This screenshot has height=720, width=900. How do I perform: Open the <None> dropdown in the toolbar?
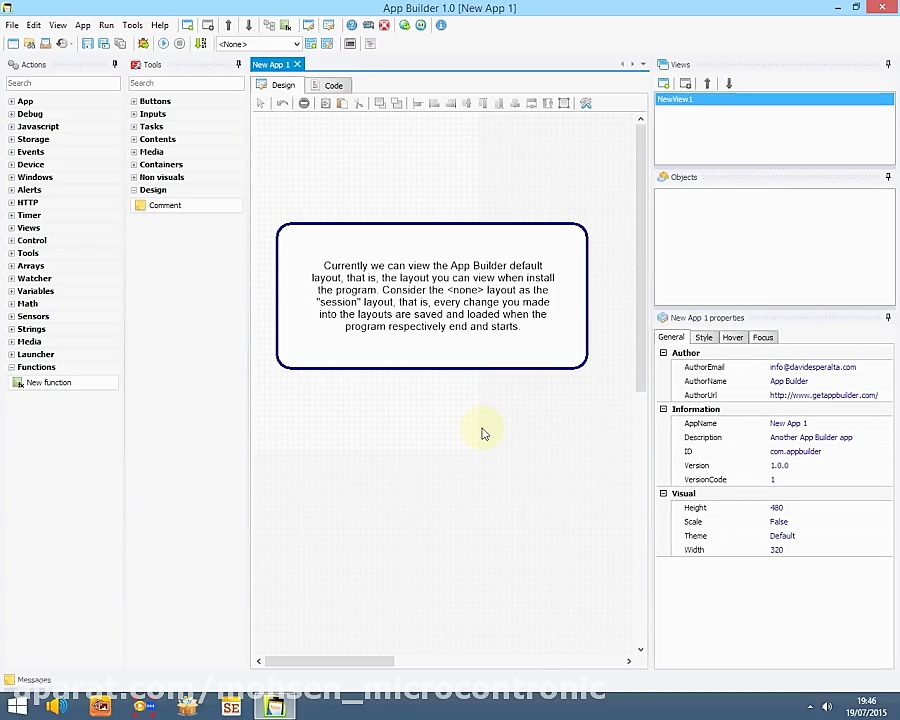point(294,43)
